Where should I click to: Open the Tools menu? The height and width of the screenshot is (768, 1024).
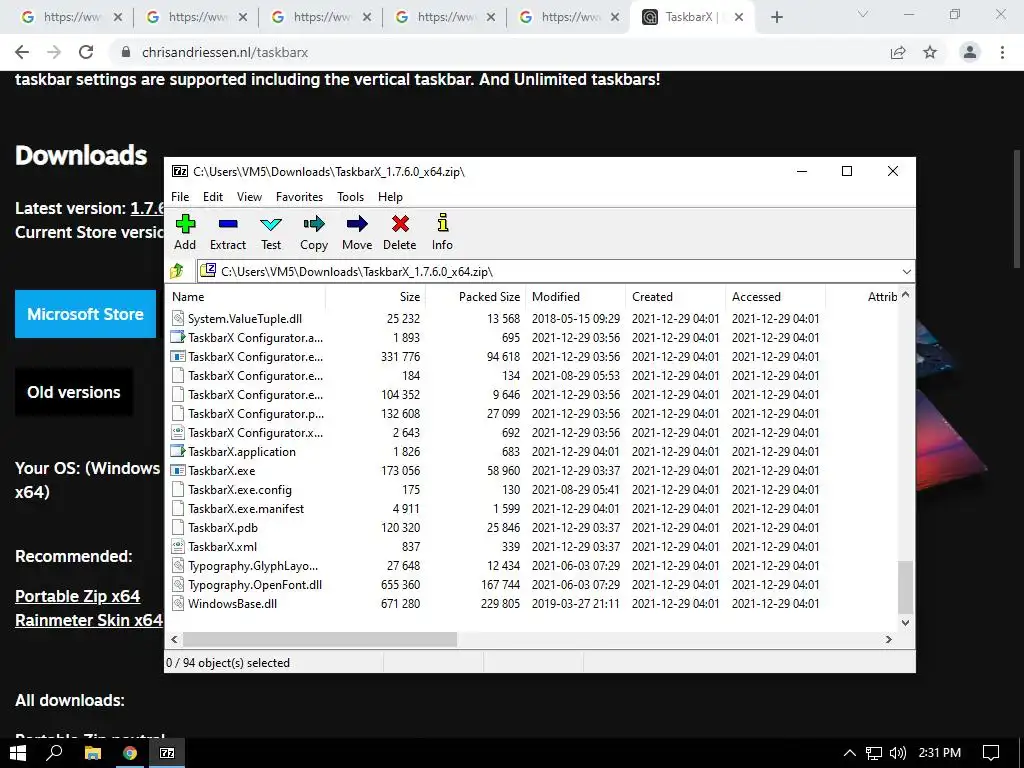[x=351, y=197]
